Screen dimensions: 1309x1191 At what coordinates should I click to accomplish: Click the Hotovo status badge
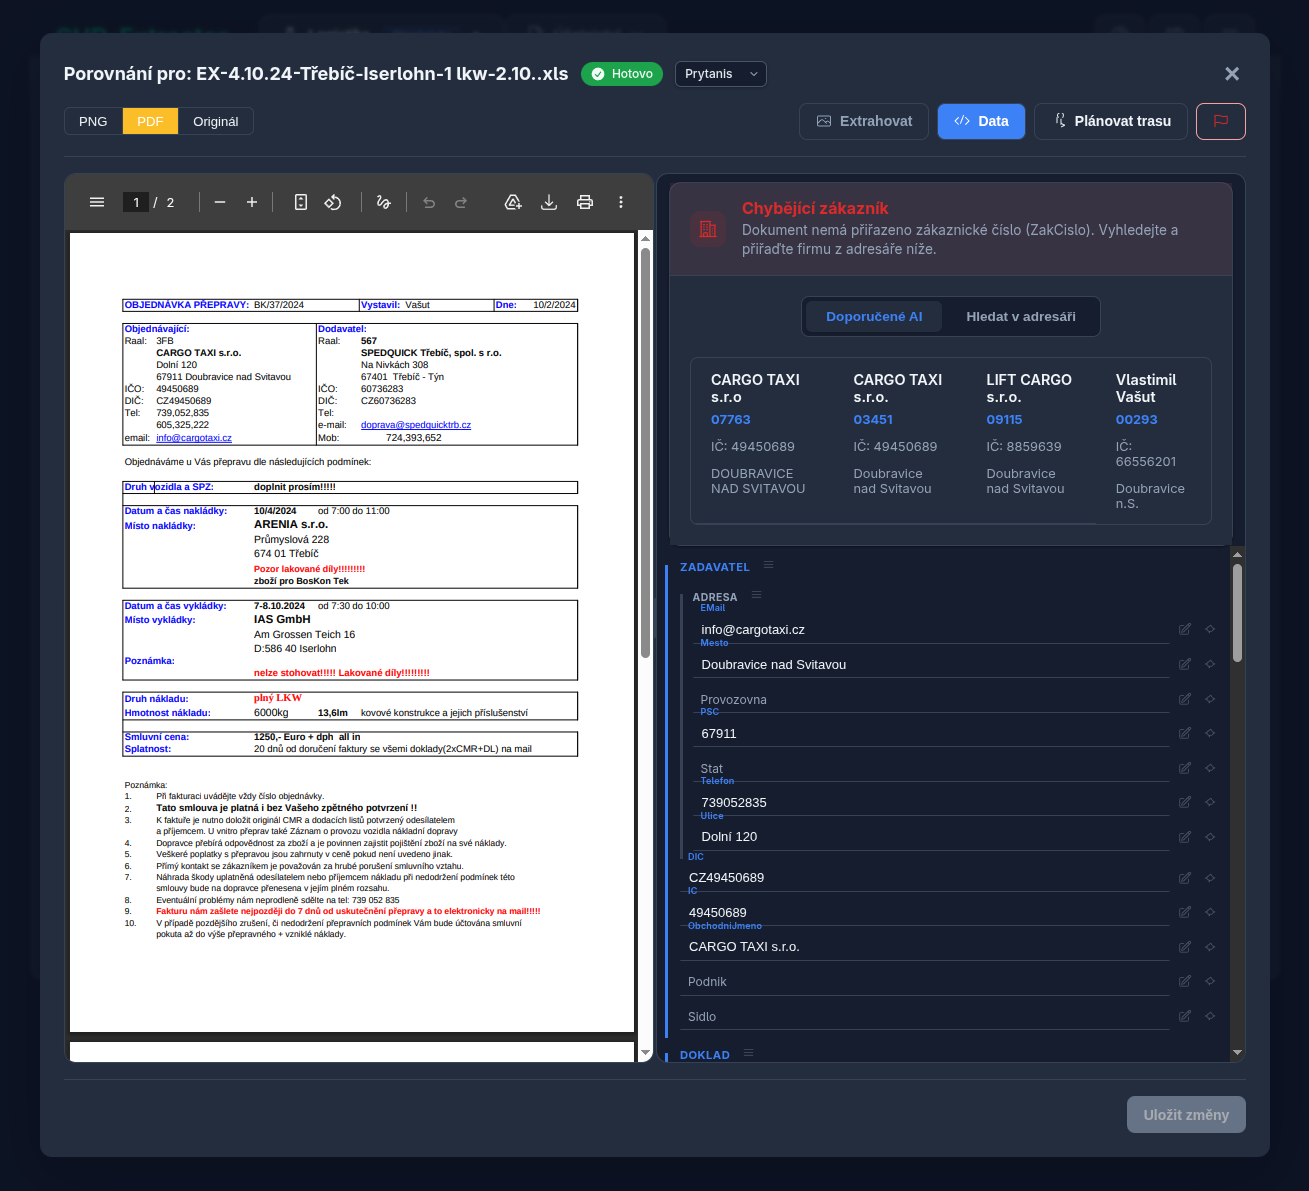pyautogui.click(x=622, y=74)
